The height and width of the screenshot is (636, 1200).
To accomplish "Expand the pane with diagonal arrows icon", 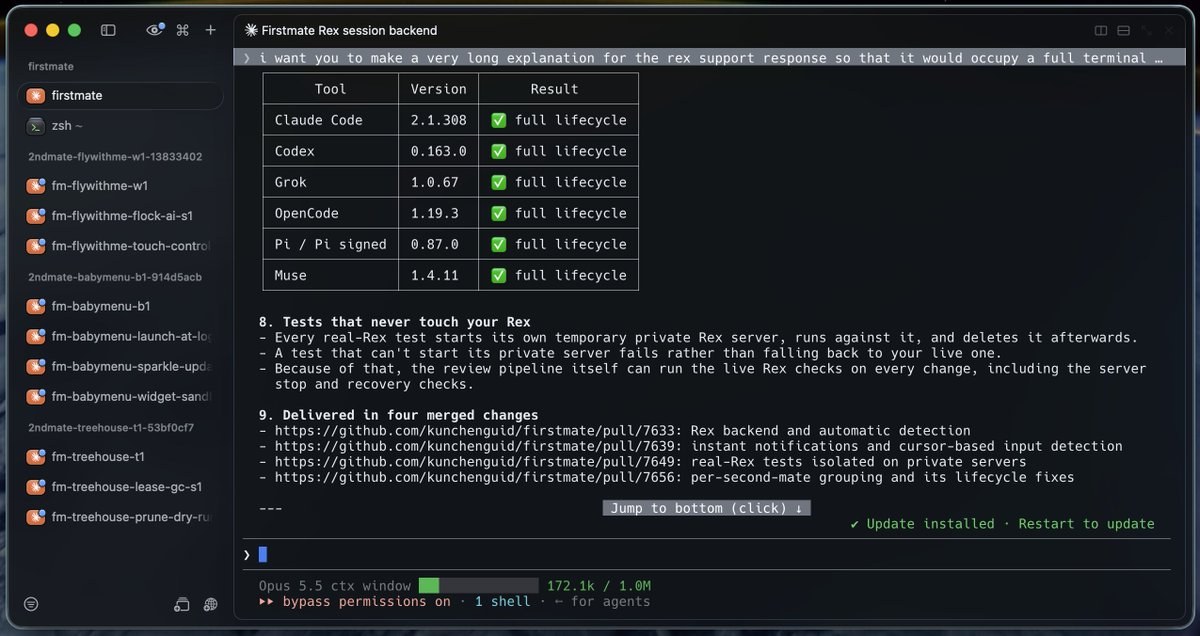I will [1147, 31].
